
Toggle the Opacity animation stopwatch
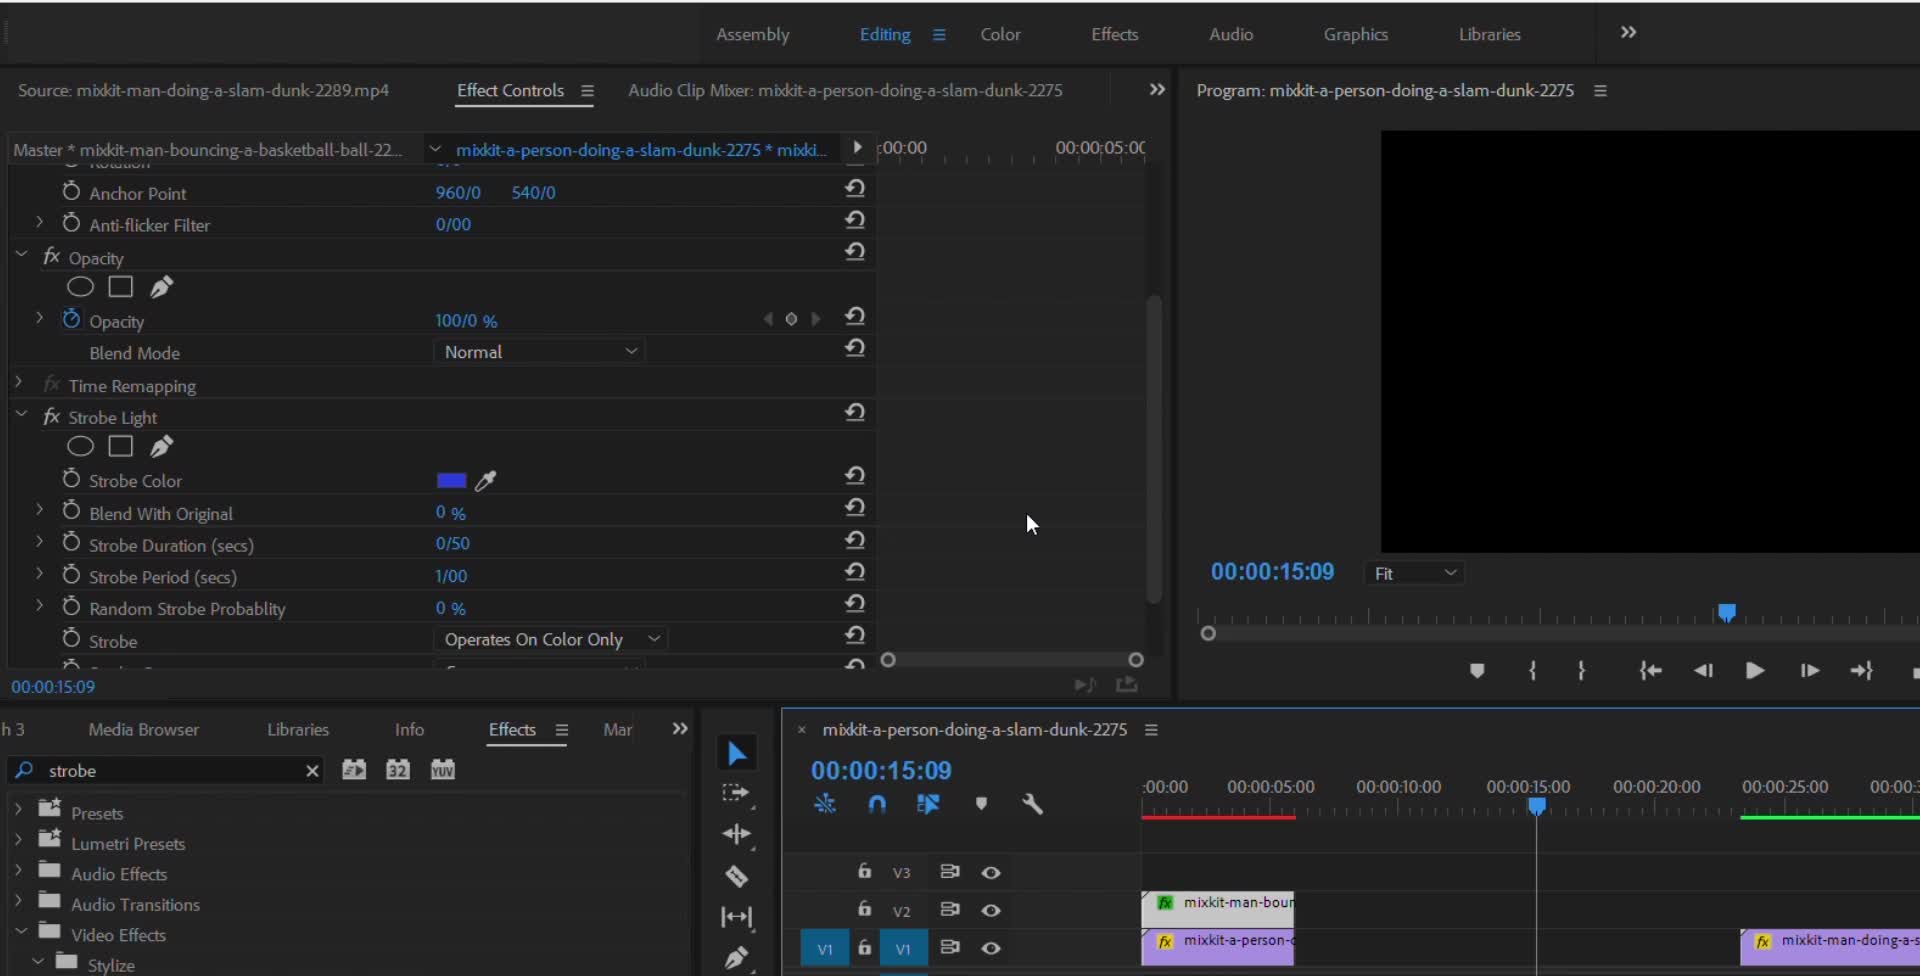[71, 320]
